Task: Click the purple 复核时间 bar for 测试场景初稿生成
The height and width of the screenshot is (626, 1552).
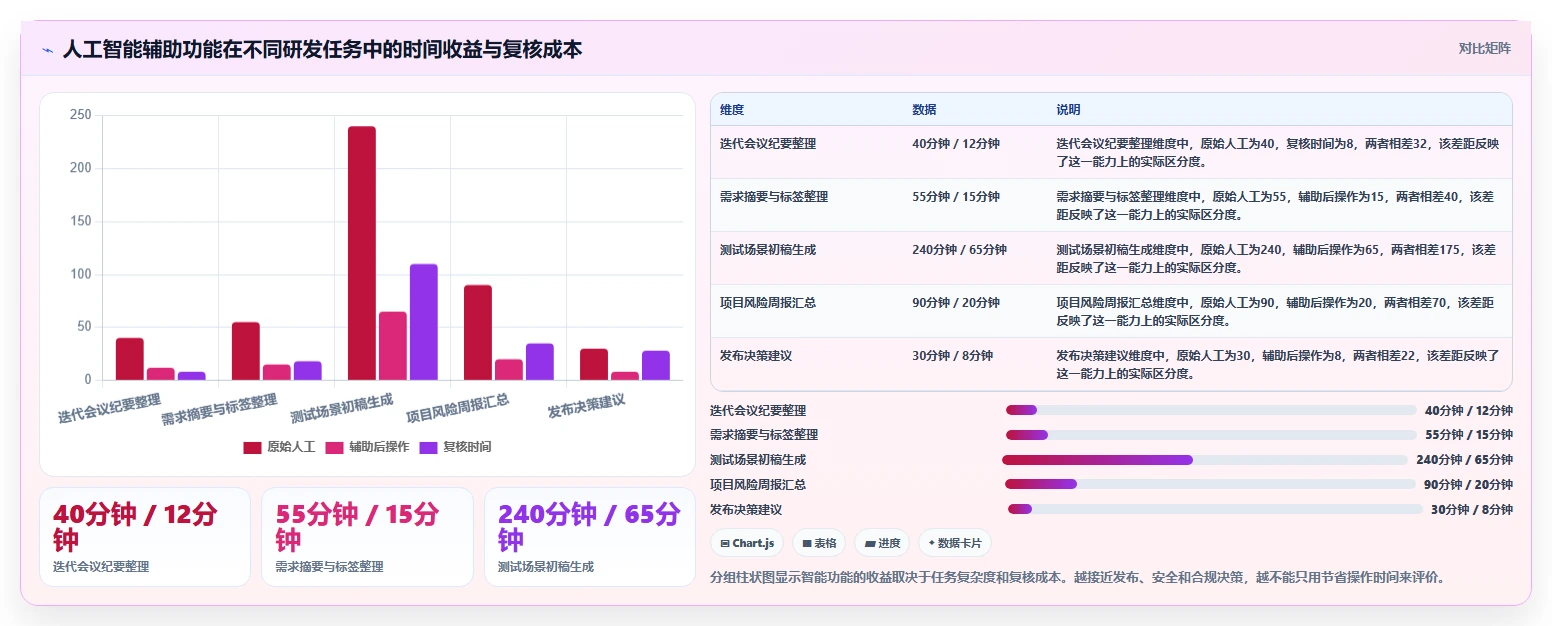Action: pos(424,322)
